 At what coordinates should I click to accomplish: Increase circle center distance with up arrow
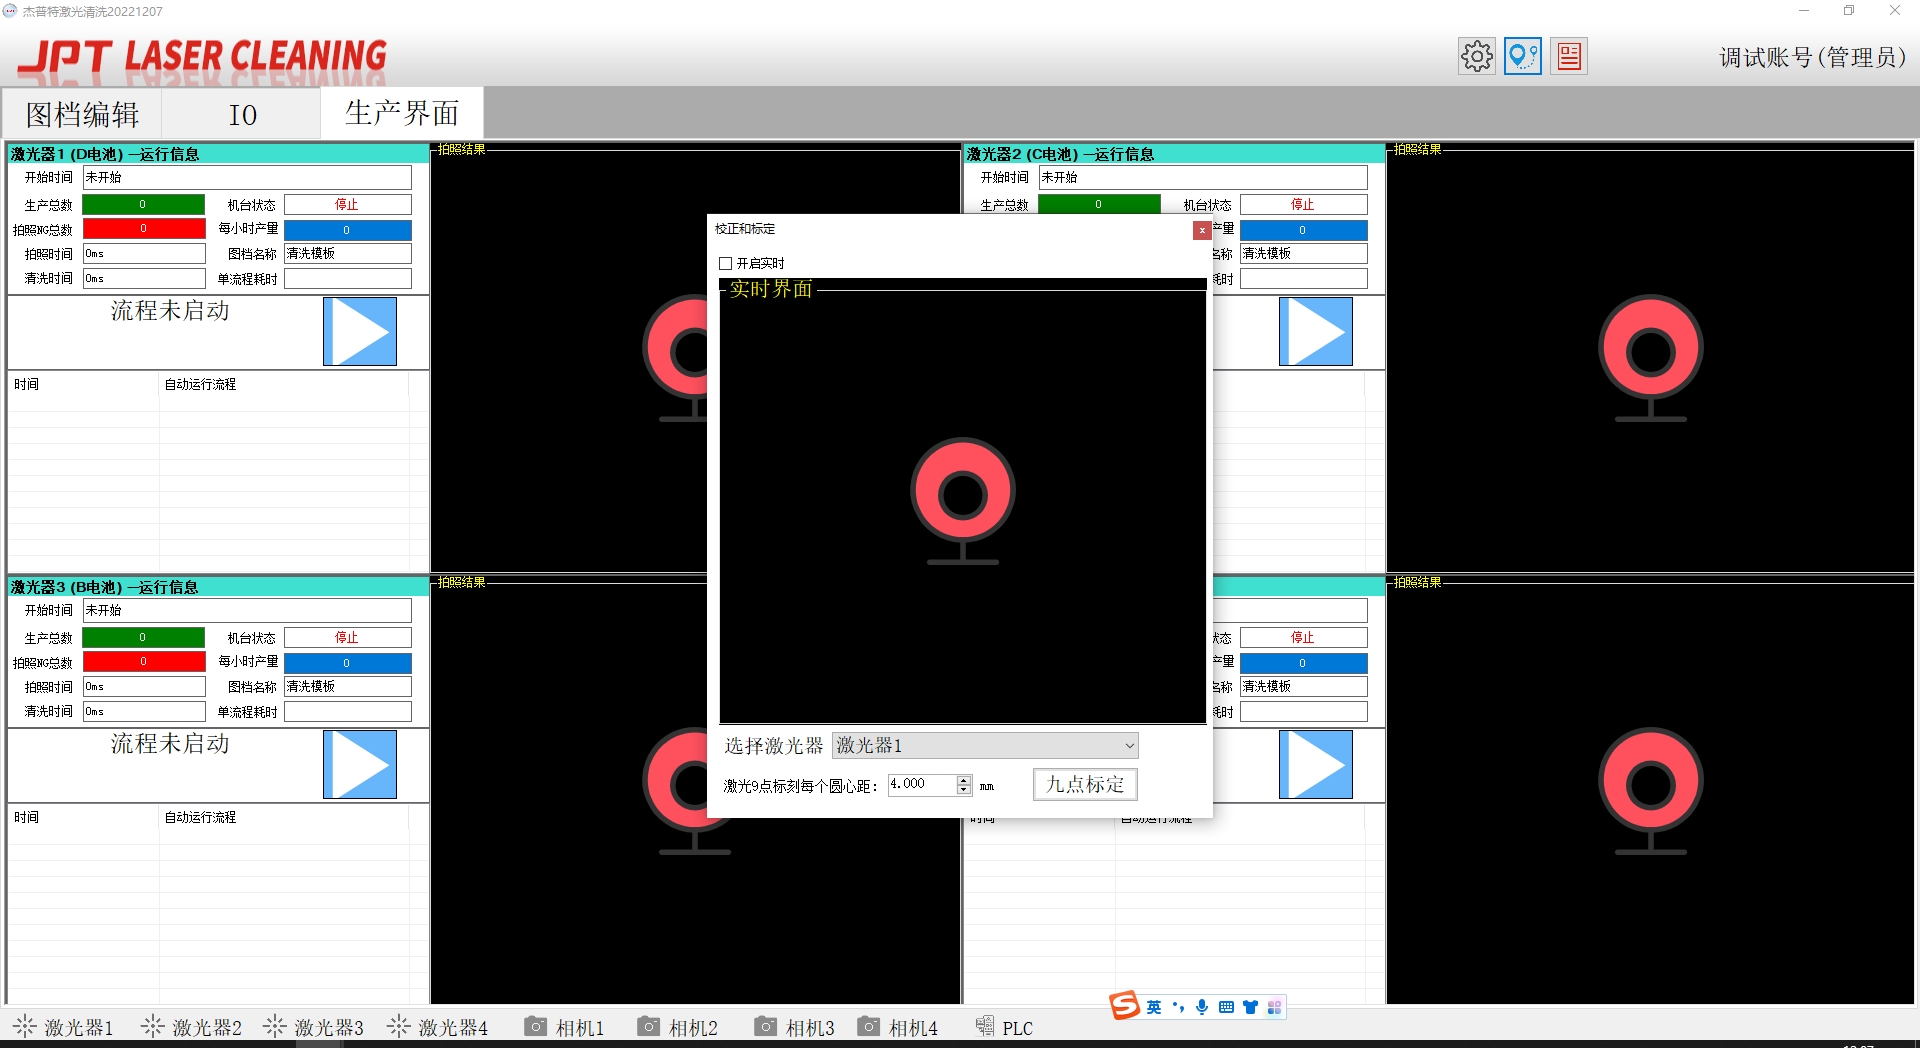pos(964,780)
